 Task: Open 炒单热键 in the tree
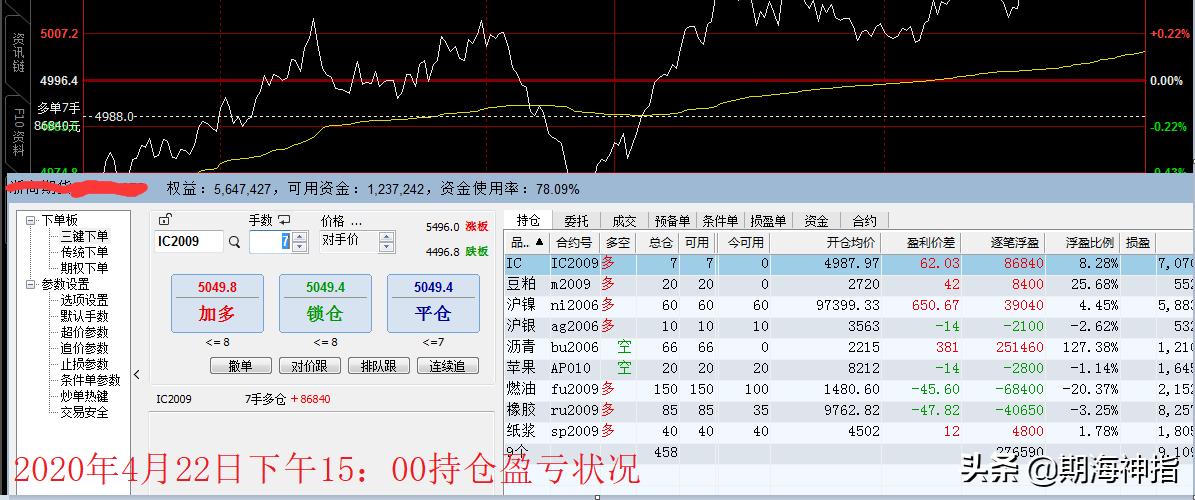point(85,396)
